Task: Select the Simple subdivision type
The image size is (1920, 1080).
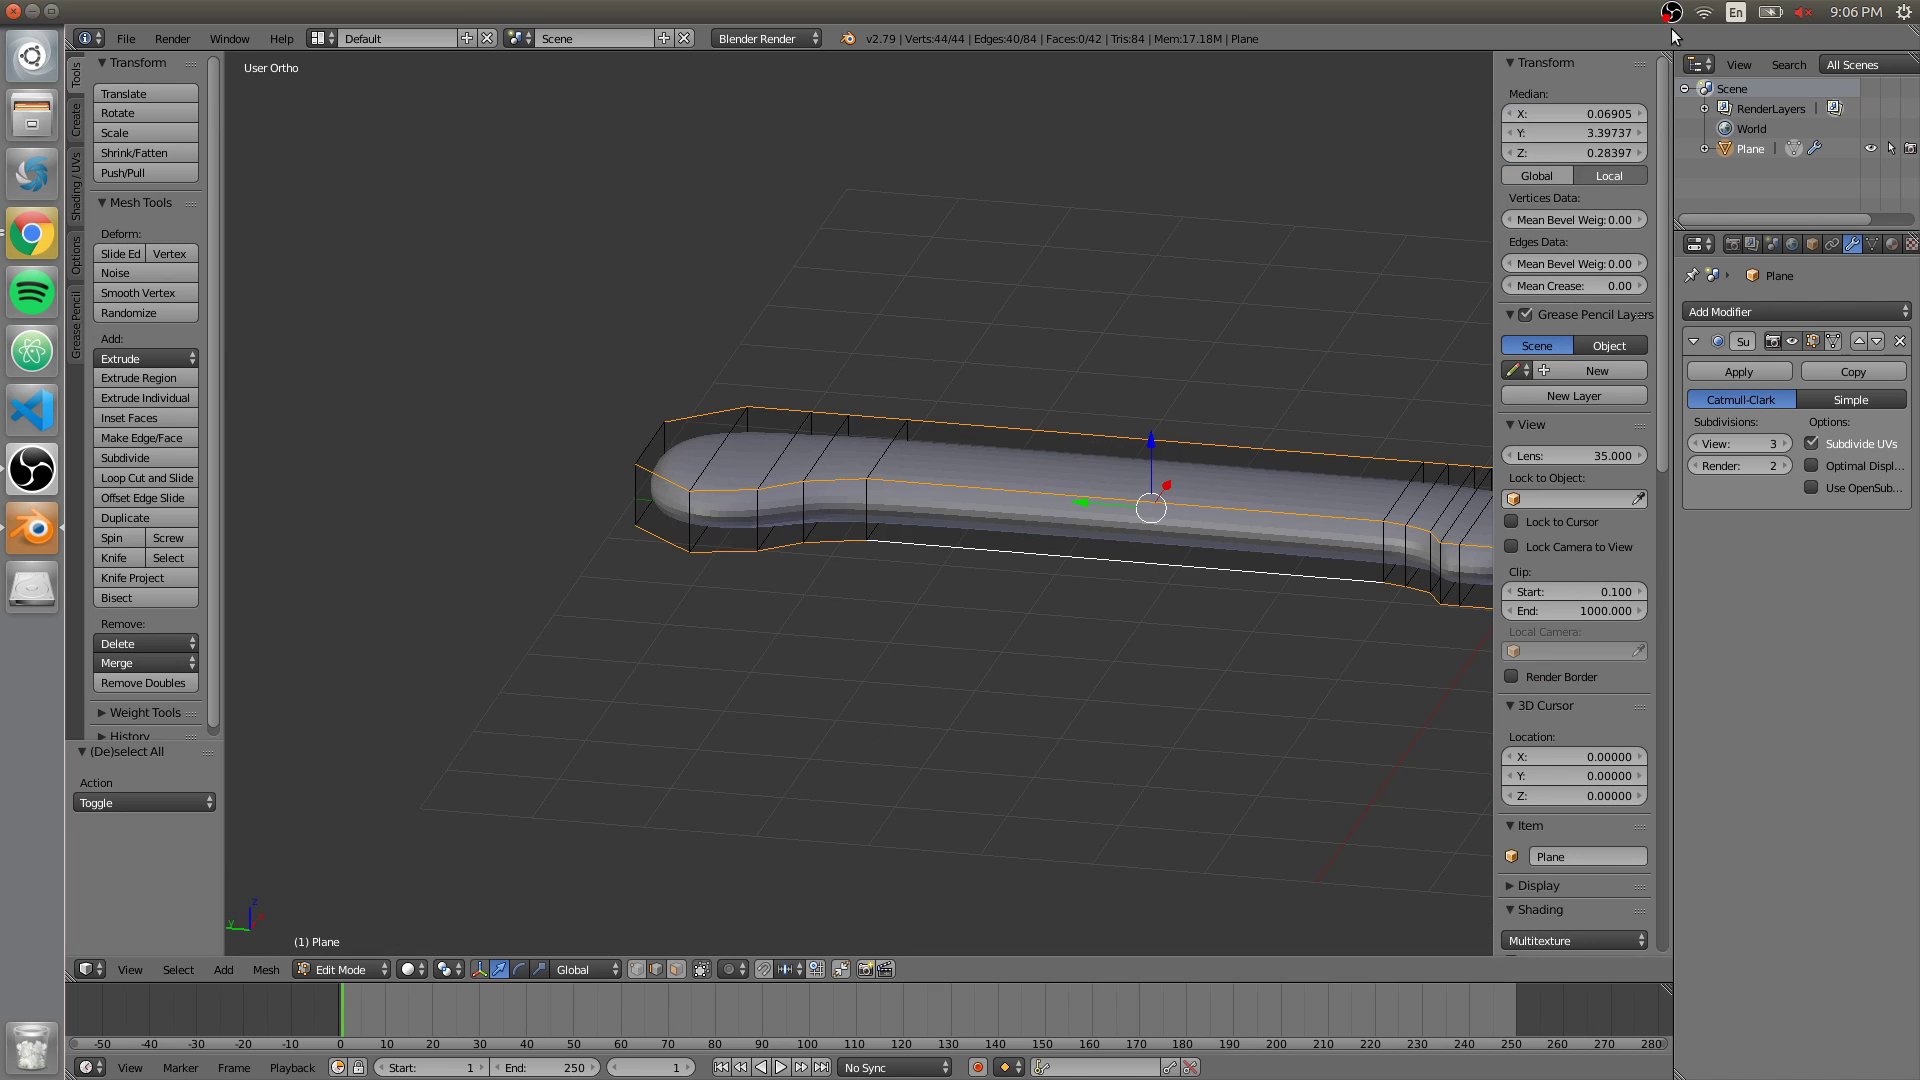Action: tap(1851, 399)
